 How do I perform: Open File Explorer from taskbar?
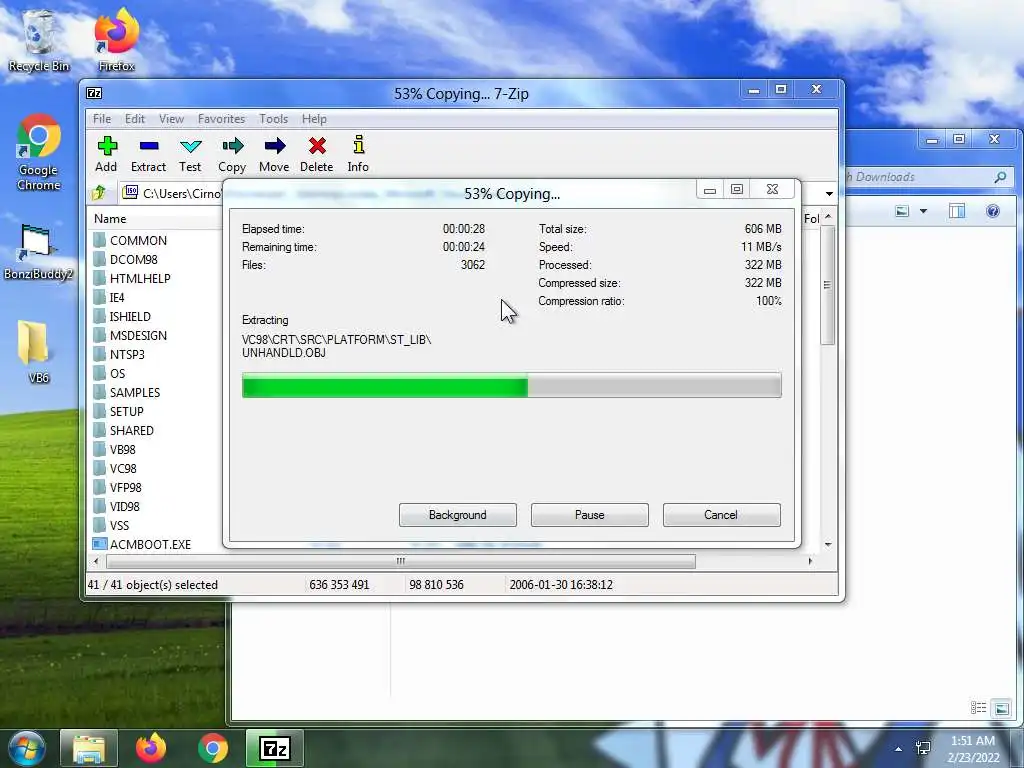[x=89, y=748]
